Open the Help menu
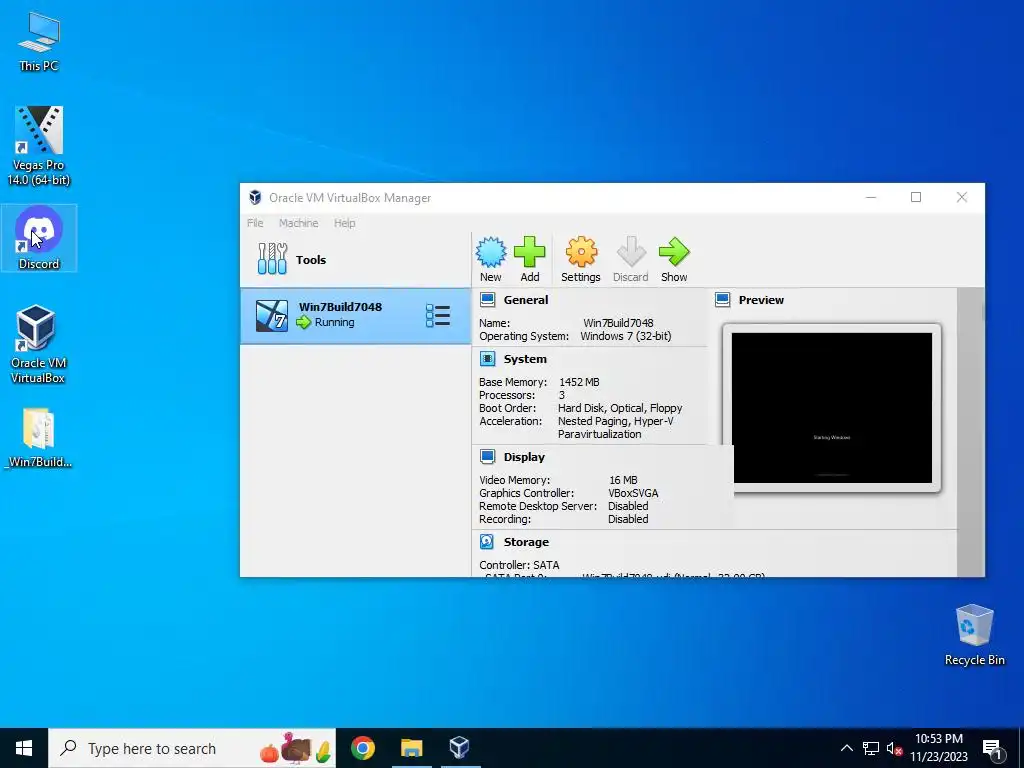 point(345,223)
